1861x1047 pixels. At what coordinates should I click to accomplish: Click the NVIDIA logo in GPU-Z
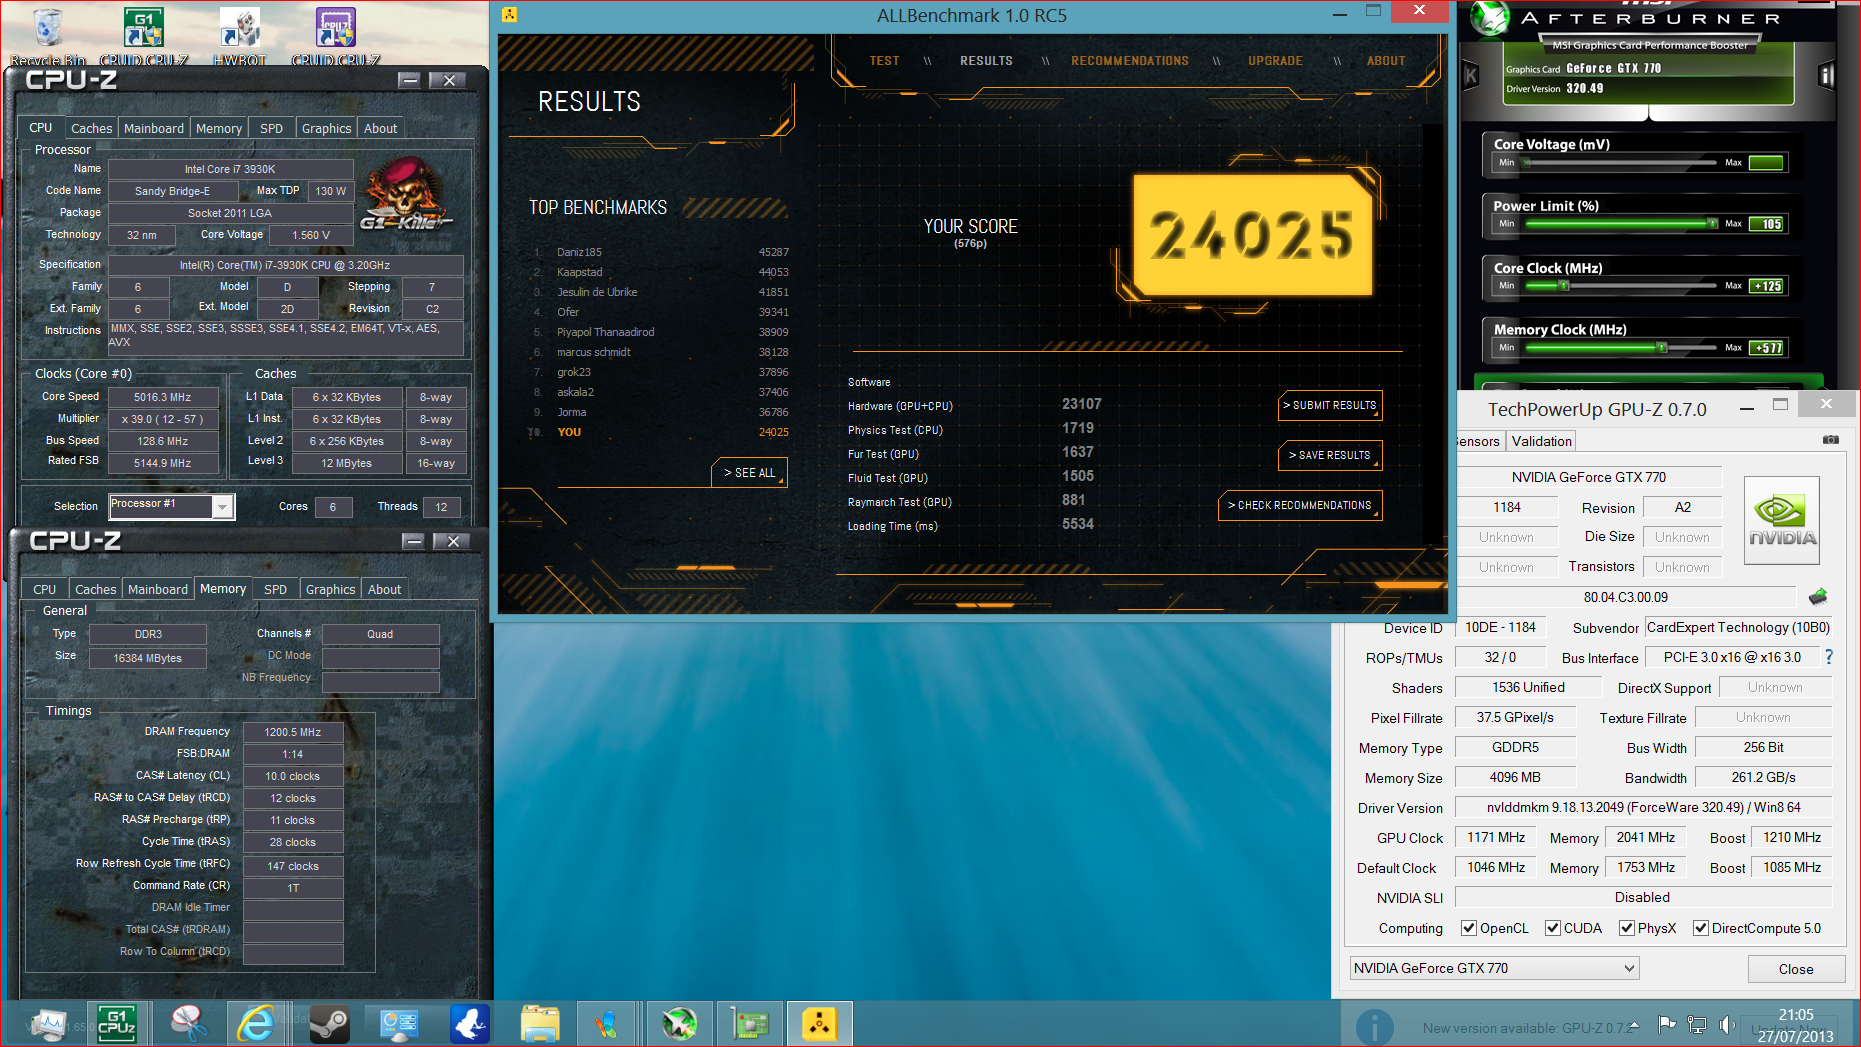point(1782,521)
